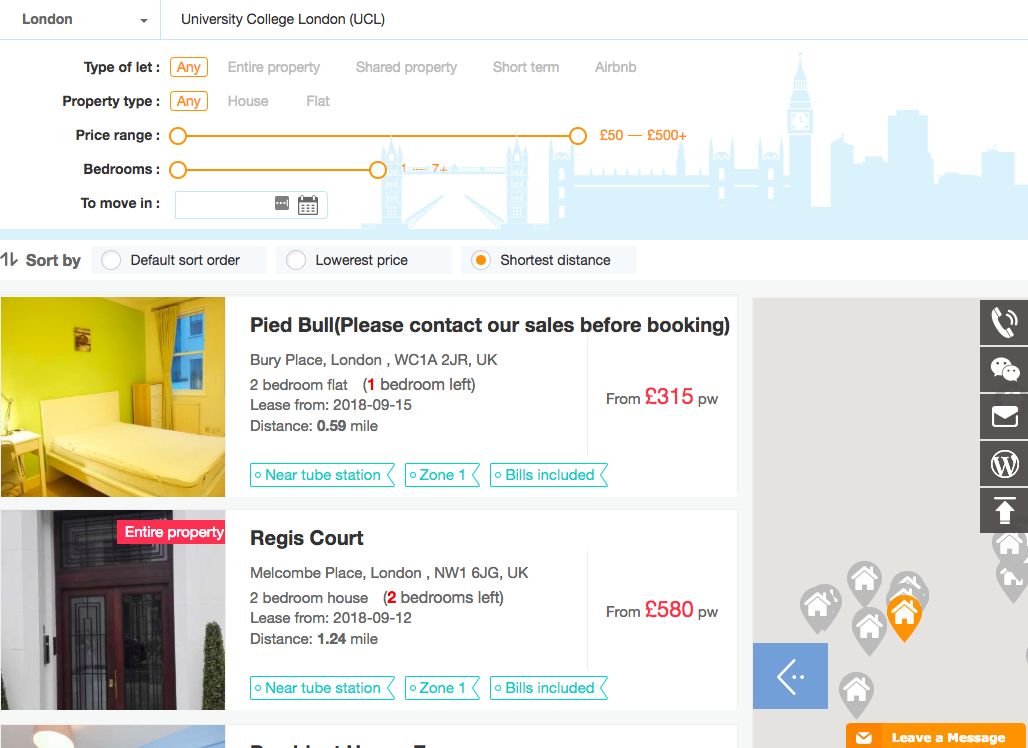Image resolution: width=1028 pixels, height=748 pixels.
Task: Select the lowest grey house map marker
Action: pyautogui.click(x=856, y=694)
